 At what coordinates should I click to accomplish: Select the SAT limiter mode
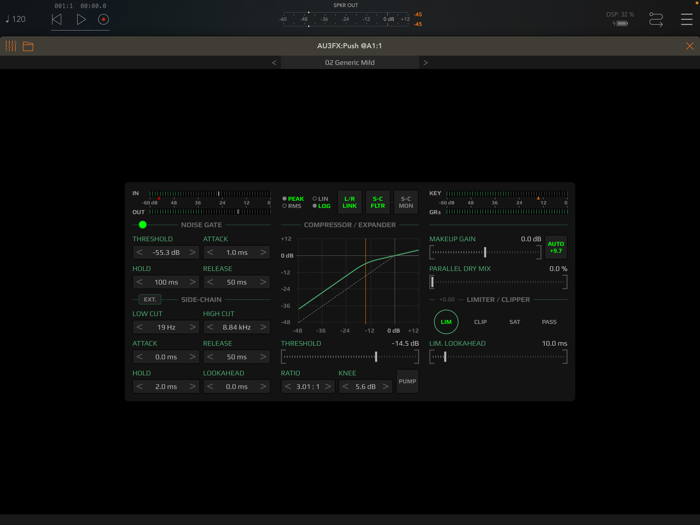(x=515, y=322)
